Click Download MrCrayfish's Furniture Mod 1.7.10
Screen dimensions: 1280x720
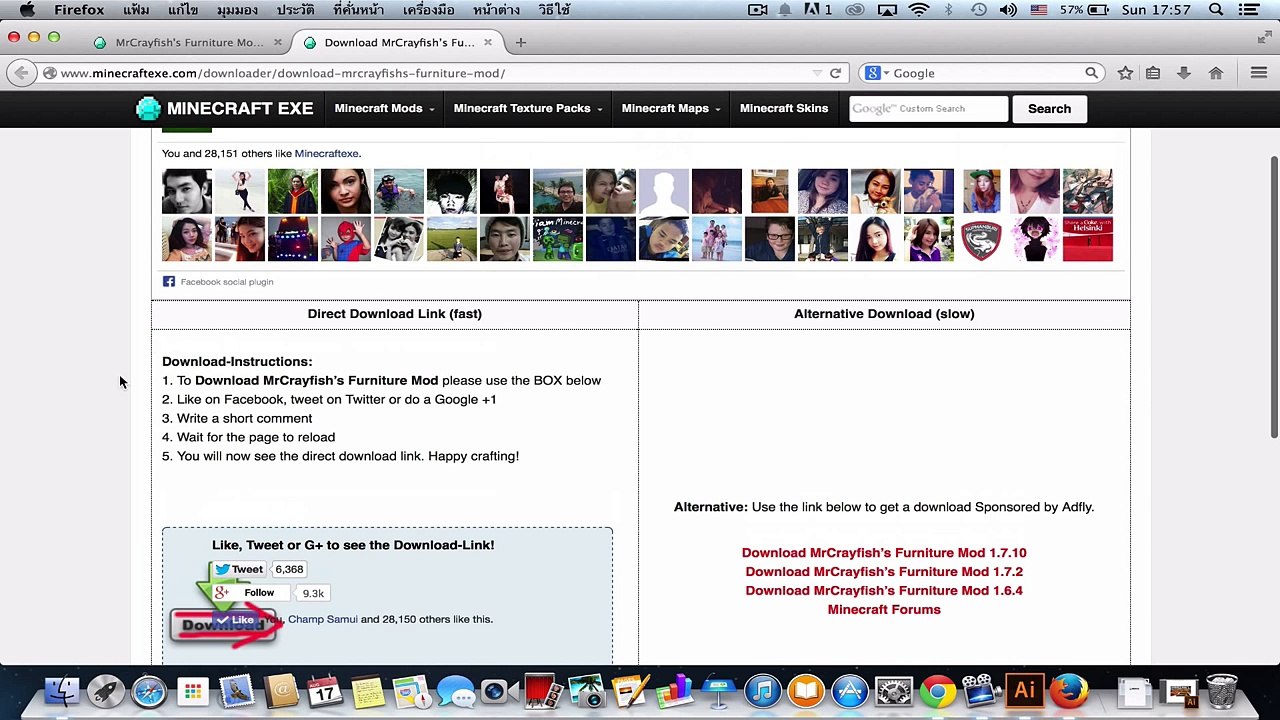pyautogui.click(x=884, y=553)
